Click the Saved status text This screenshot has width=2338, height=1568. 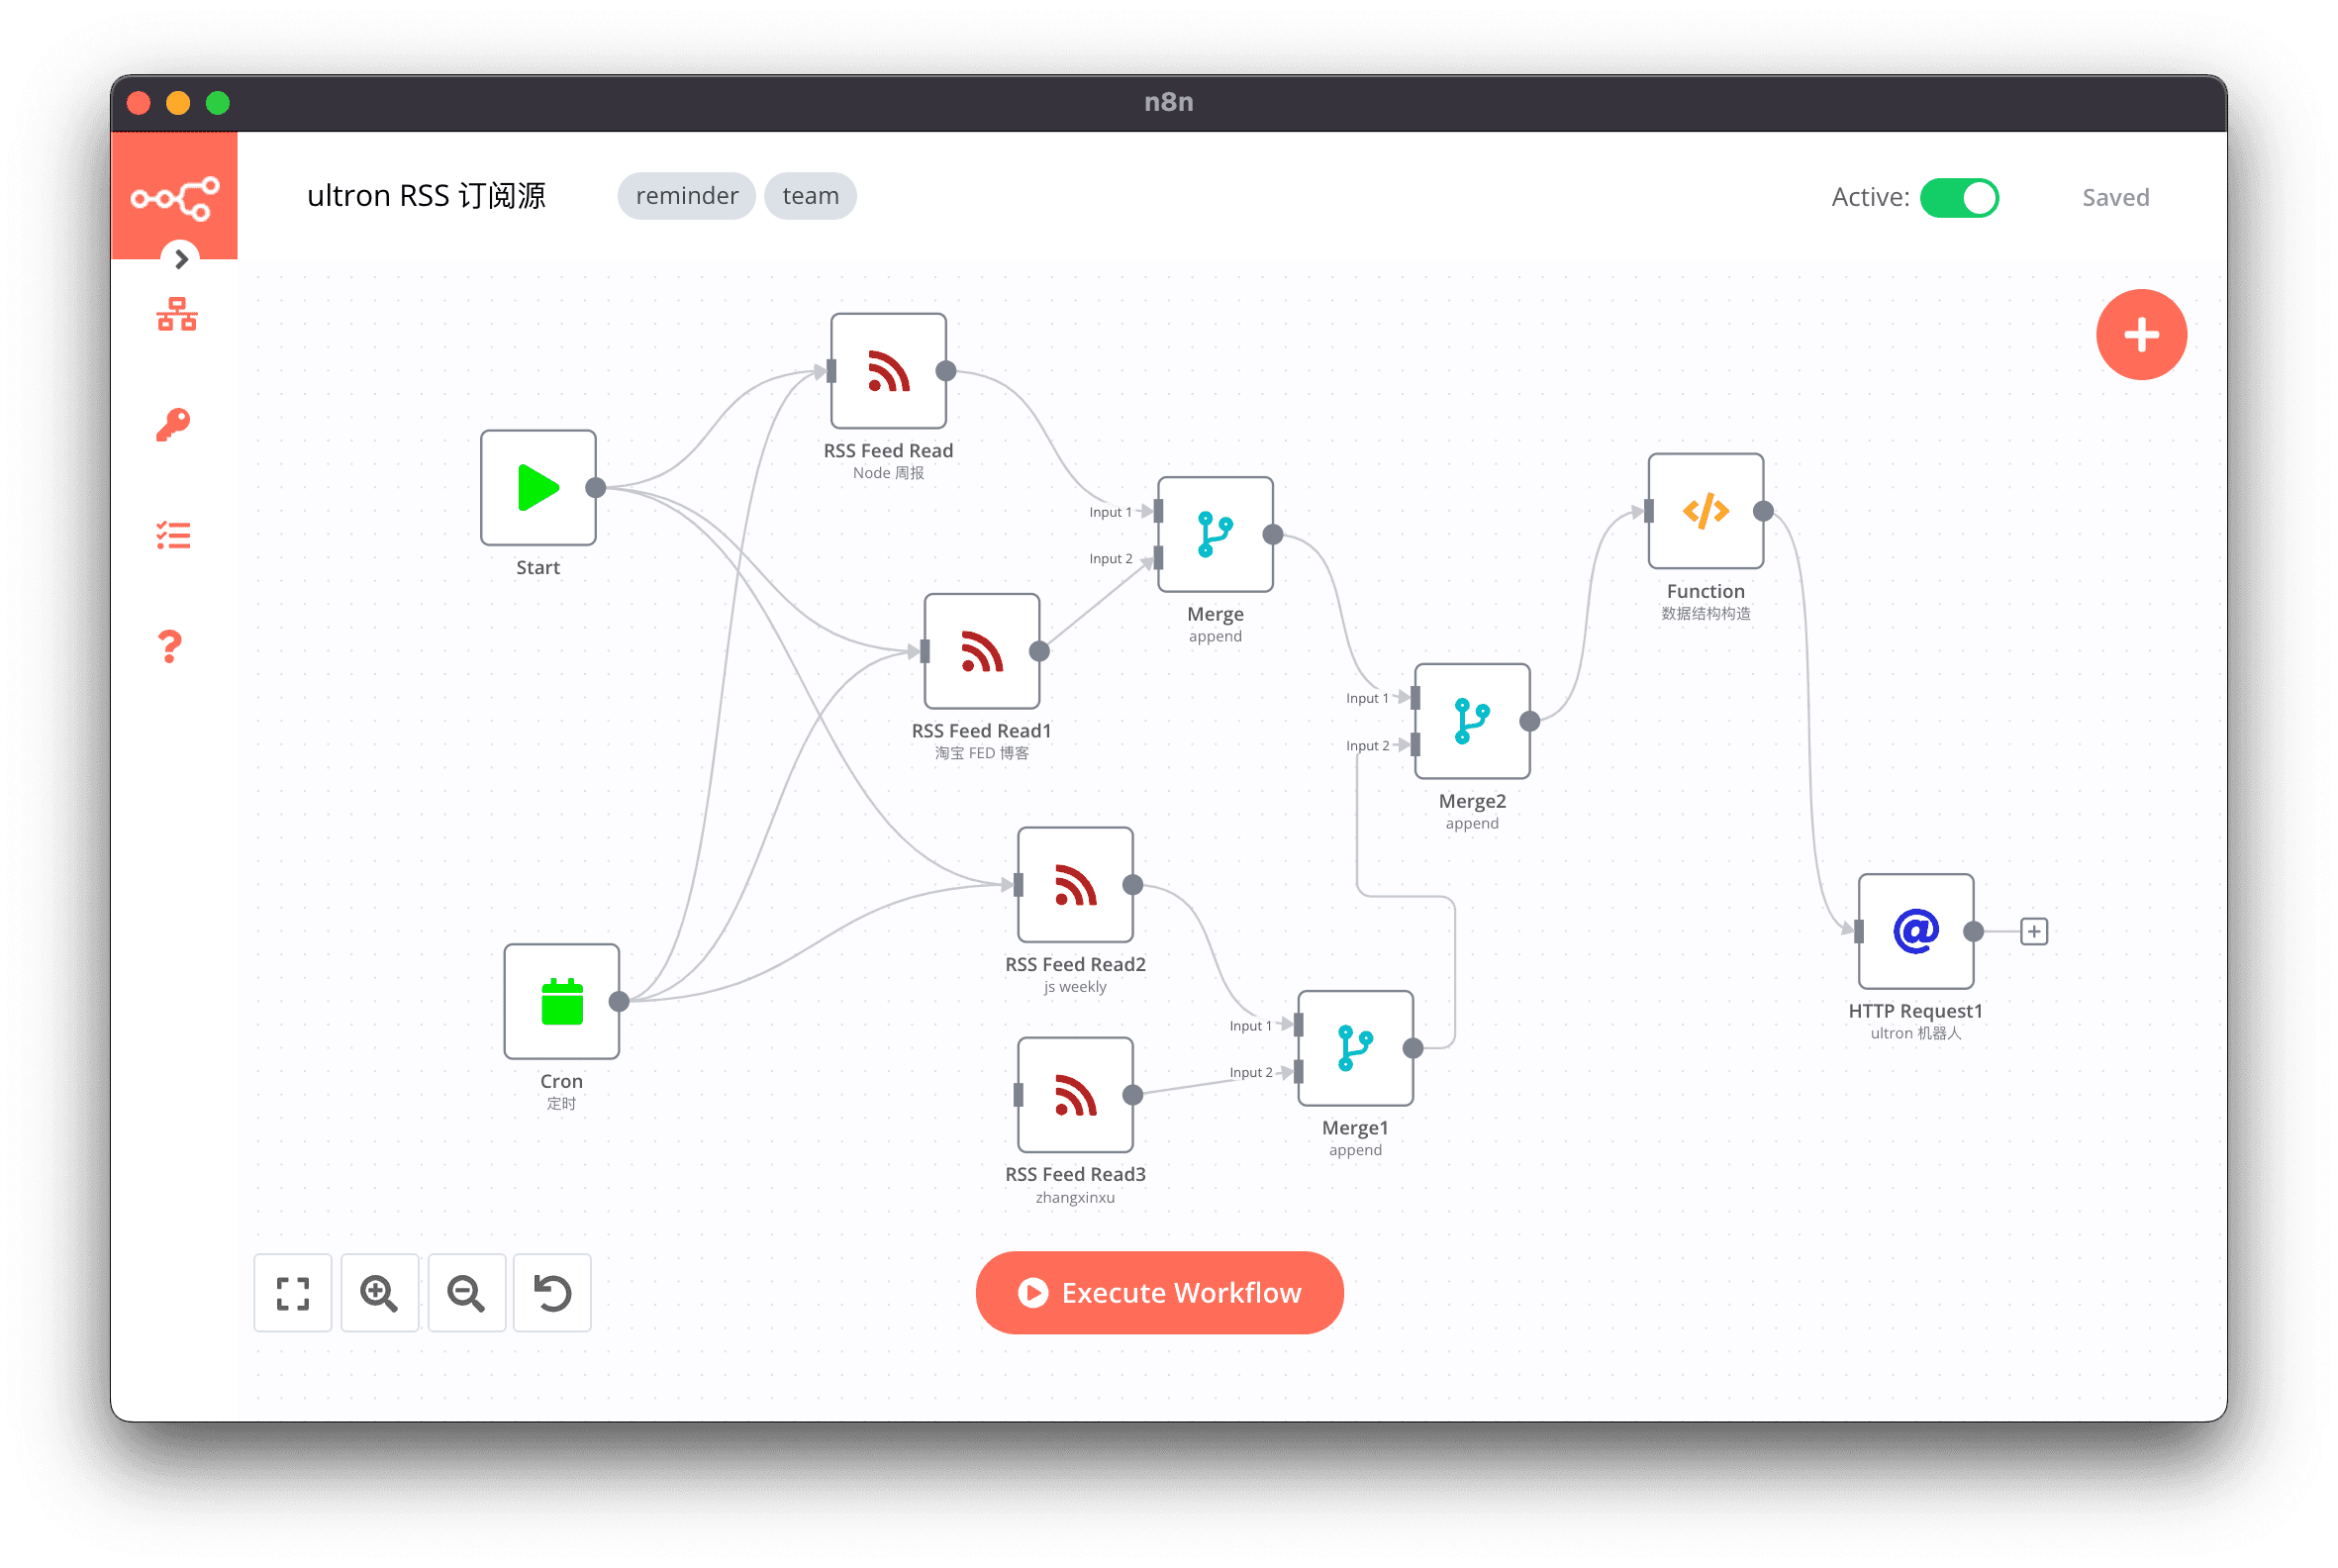click(x=2115, y=198)
